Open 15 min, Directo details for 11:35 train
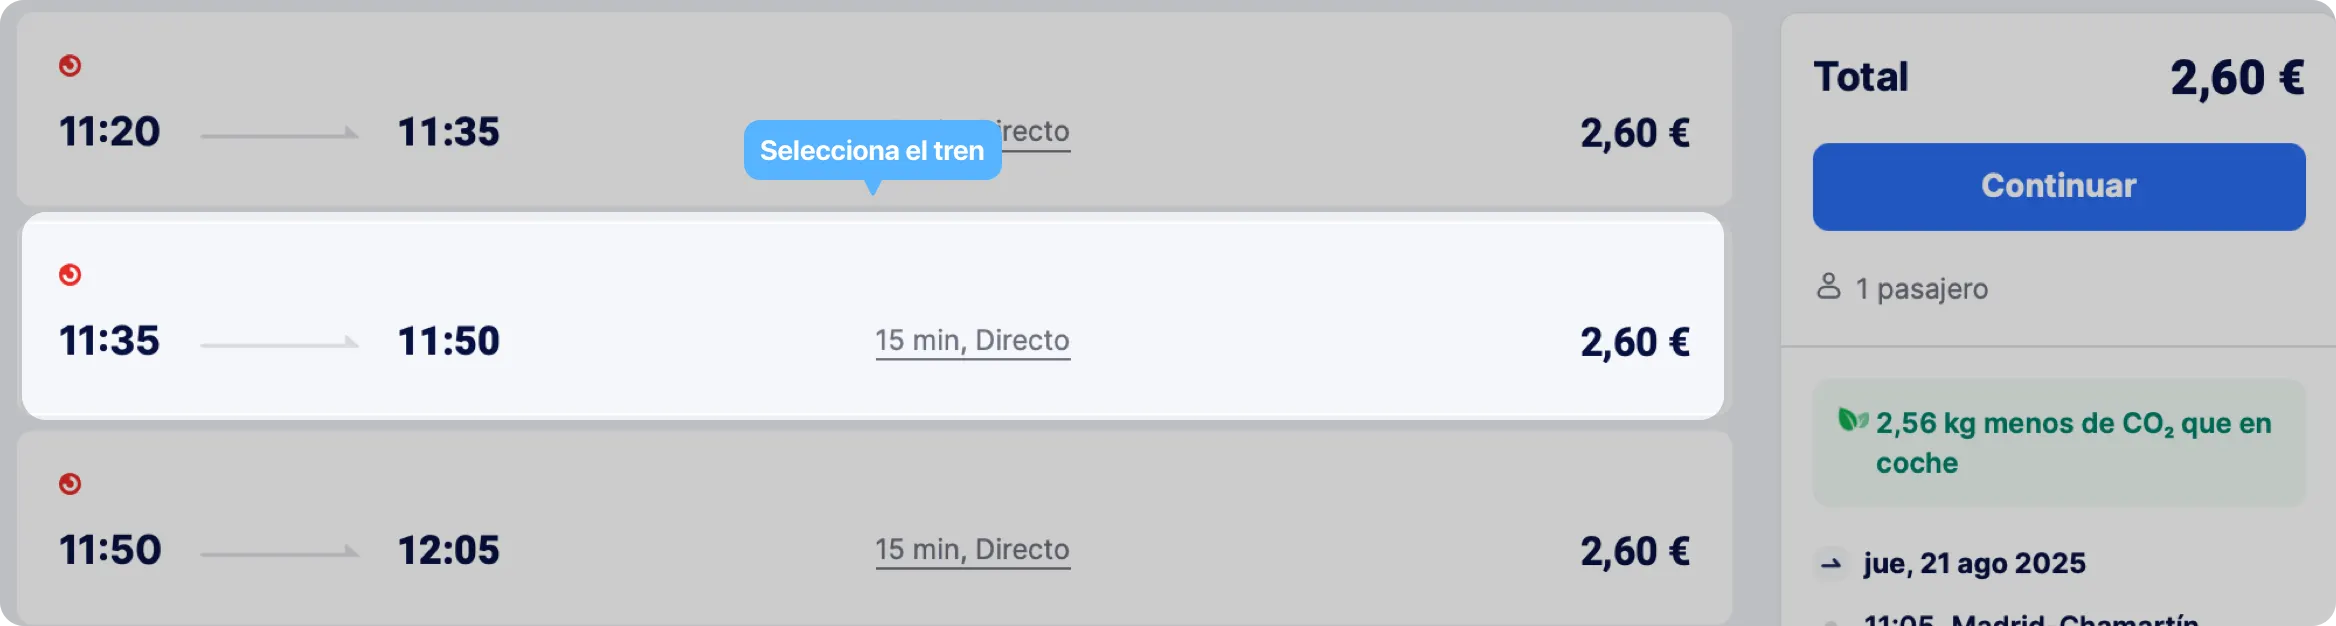The image size is (2336, 626). 973,341
